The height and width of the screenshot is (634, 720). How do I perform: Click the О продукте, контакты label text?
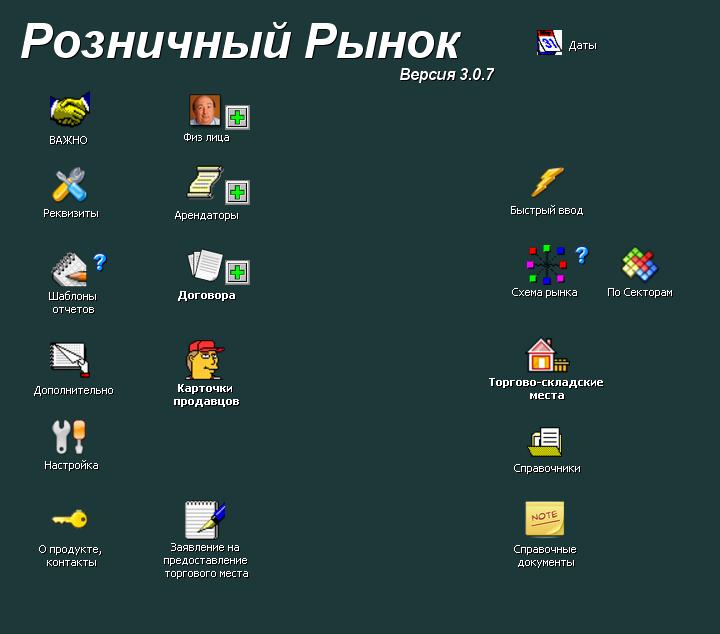tap(70, 556)
